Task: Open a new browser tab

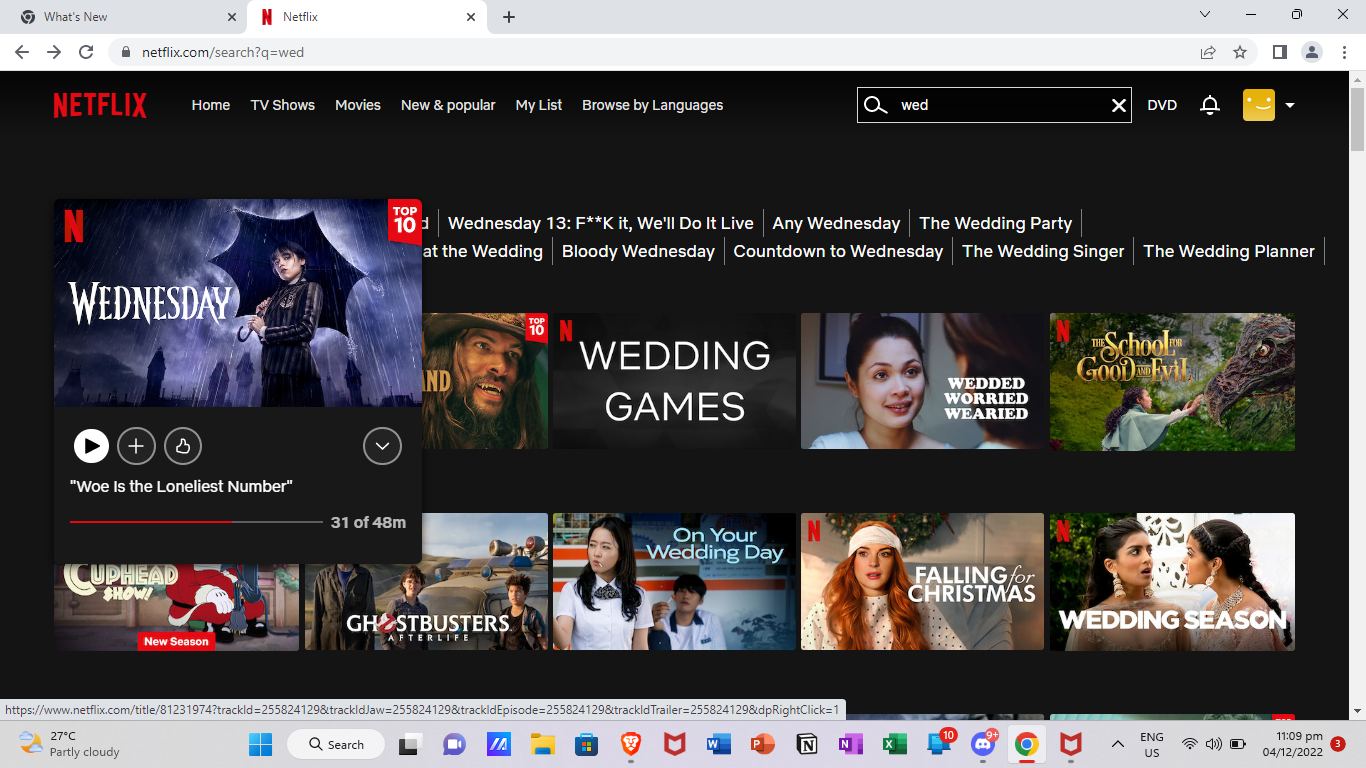Action: point(509,17)
